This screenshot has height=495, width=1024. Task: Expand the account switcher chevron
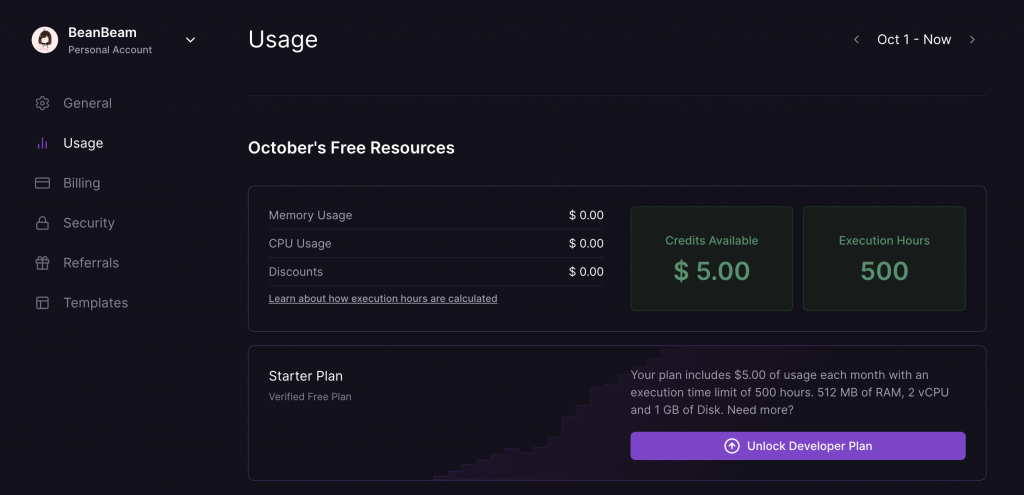(191, 40)
